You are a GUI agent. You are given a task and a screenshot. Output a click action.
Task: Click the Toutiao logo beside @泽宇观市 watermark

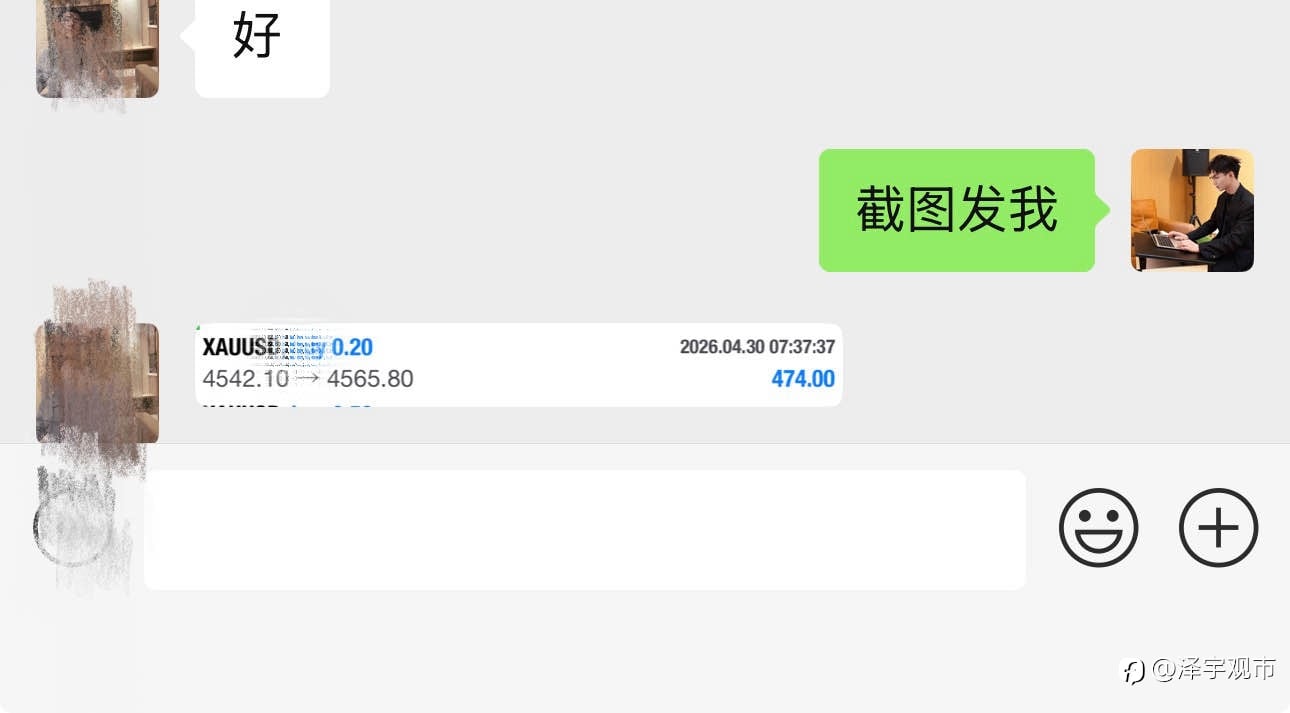pos(1134,671)
